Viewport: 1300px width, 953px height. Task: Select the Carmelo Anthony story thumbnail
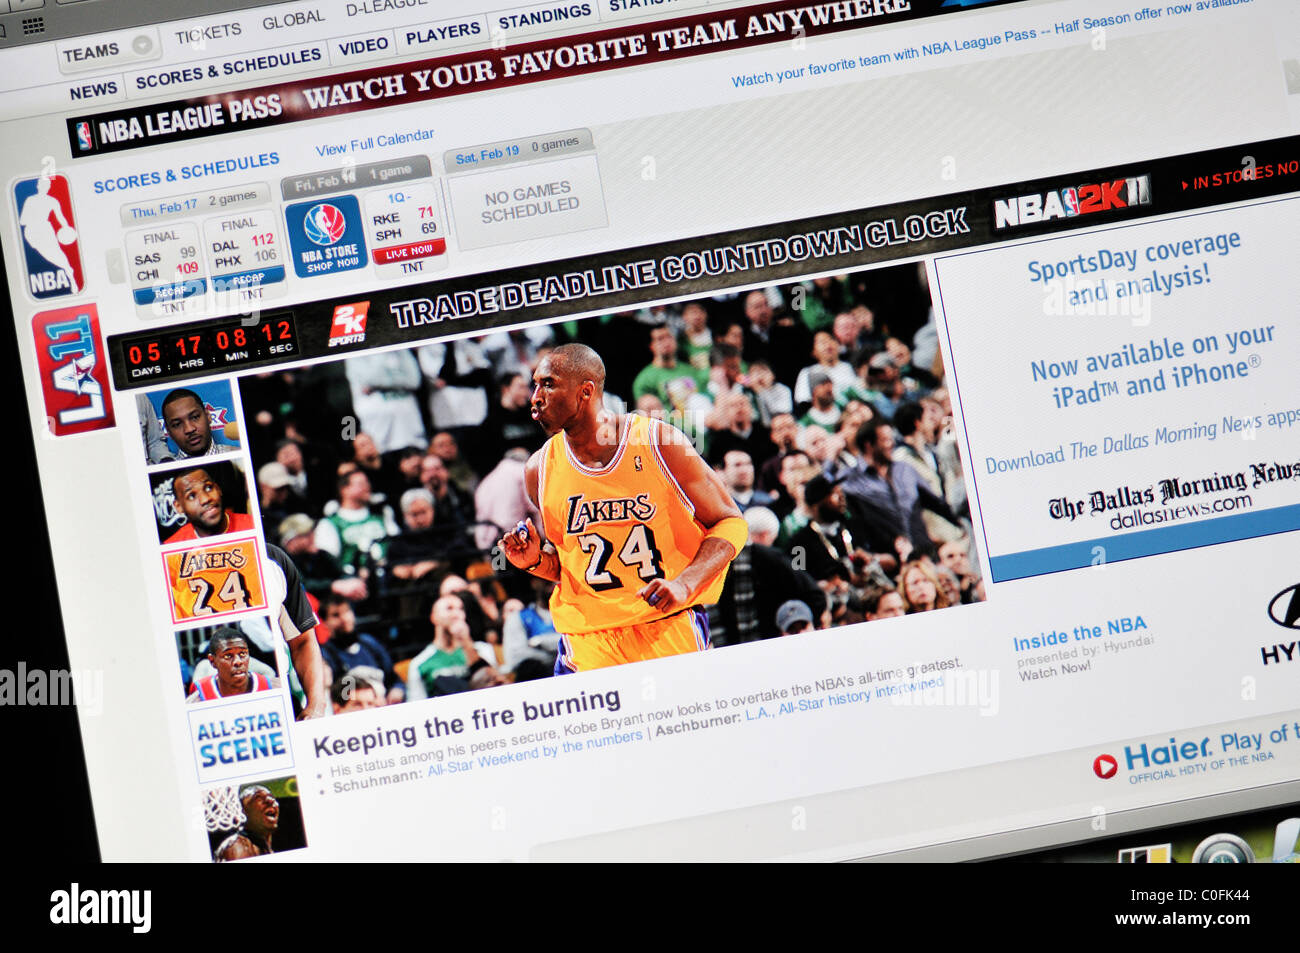(190, 422)
